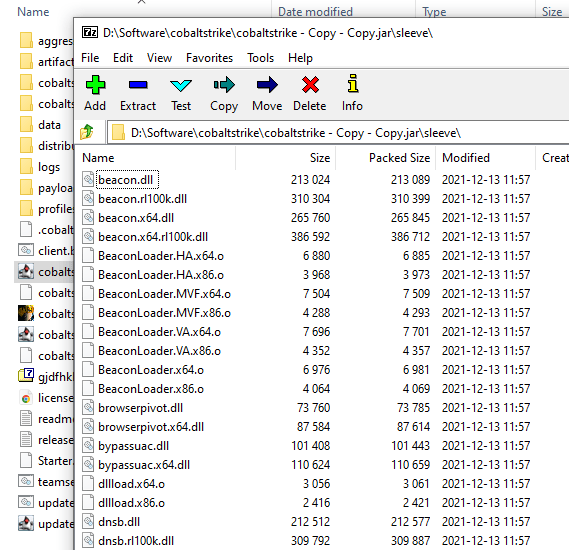Open the Help menu

pyautogui.click(x=300, y=58)
